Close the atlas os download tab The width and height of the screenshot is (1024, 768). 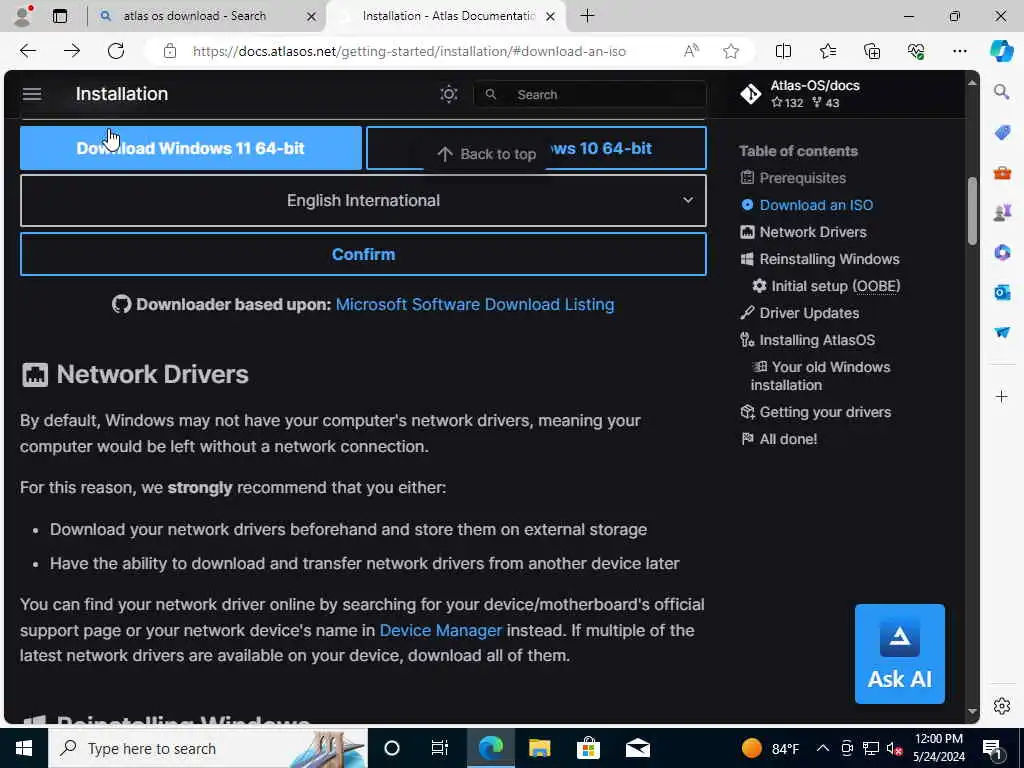pos(312,16)
